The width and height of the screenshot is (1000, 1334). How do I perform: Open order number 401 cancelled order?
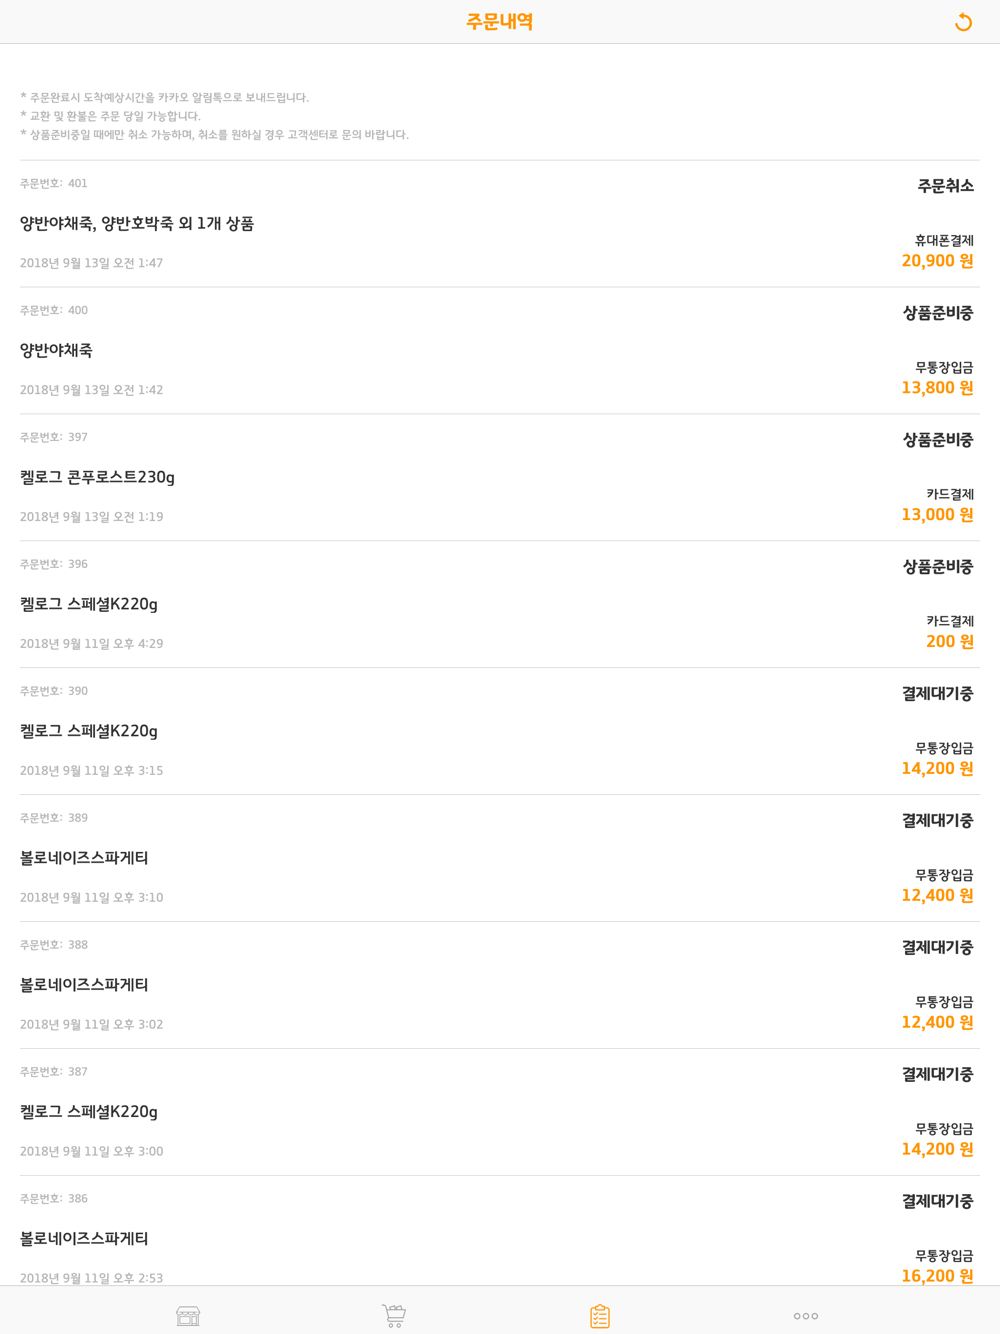point(500,224)
